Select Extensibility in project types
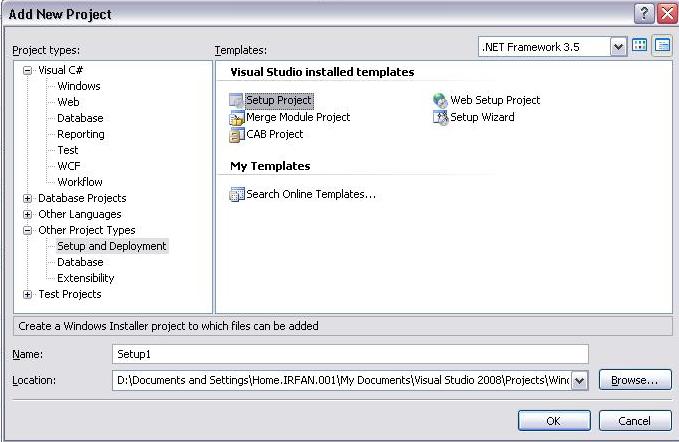The width and height of the screenshot is (679, 442). coord(86,278)
